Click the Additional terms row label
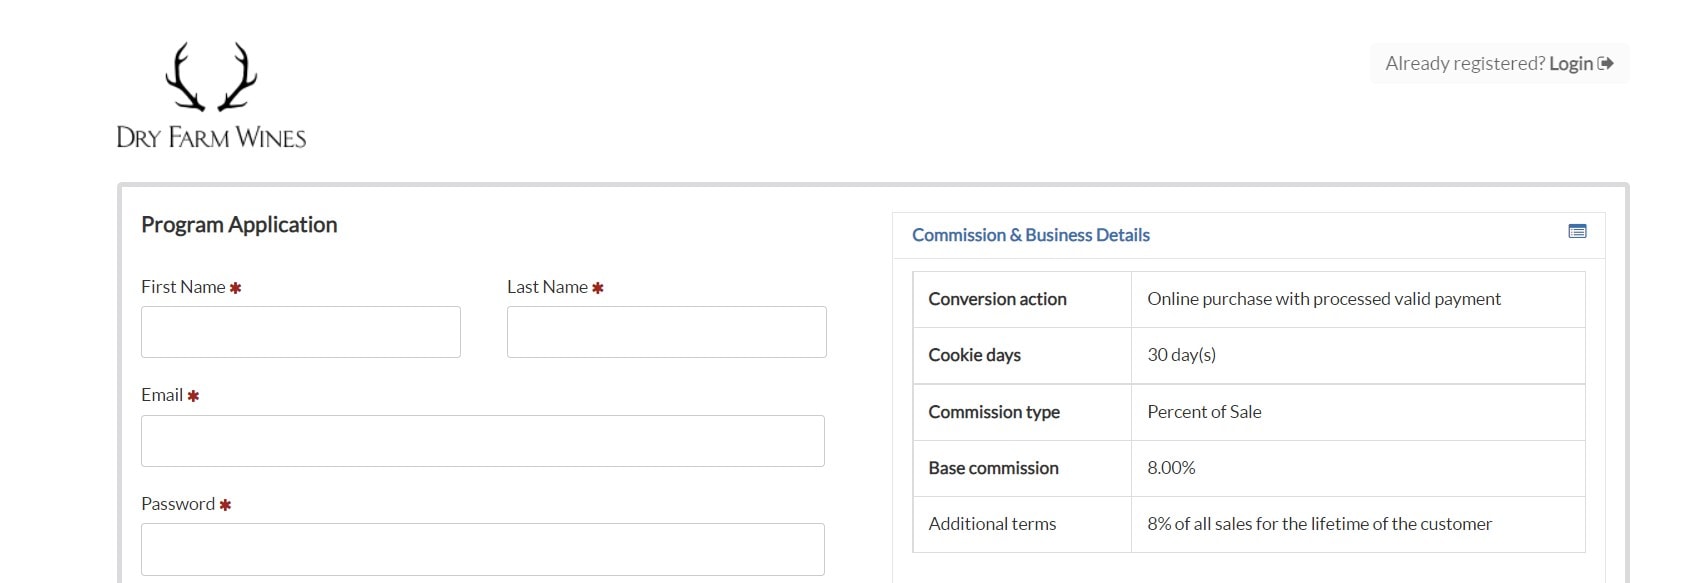This screenshot has width=1683, height=583. 992,524
